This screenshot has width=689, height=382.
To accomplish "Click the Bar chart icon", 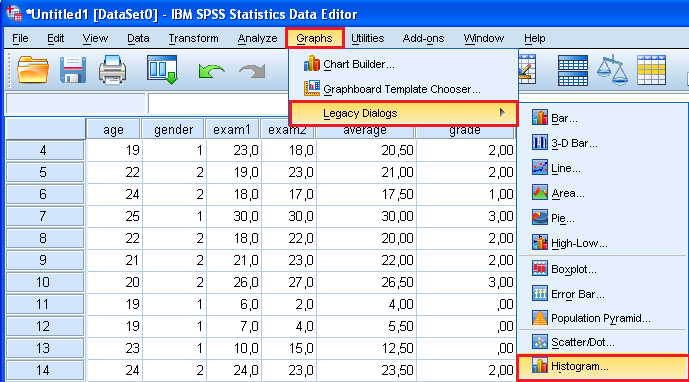I will [x=540, y=118].
